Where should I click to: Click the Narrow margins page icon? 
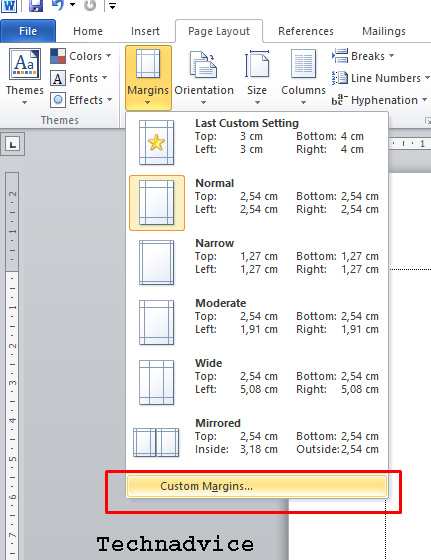(156, 262)
